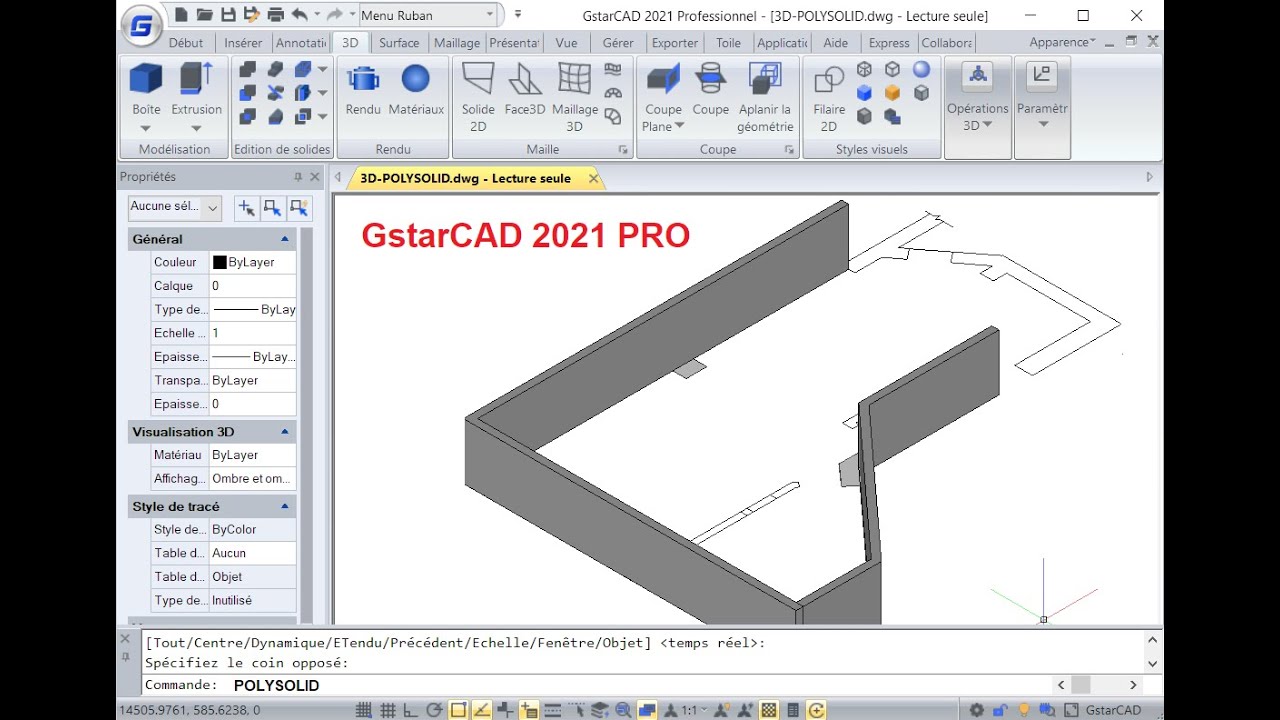Click the Maillage 3D icon
Image resolution: width=1280 pixels, height=720 pixels.
click(575, 80)
